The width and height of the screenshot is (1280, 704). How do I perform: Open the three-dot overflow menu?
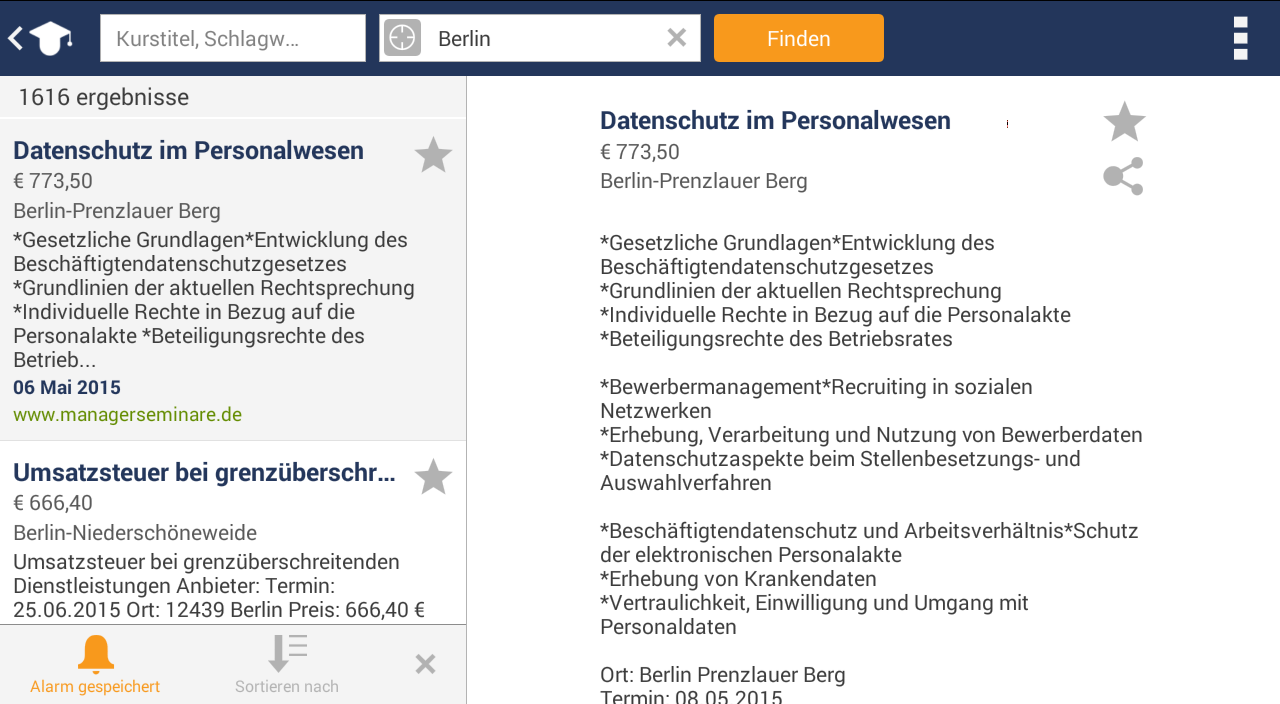click(x=1240, y=38)
